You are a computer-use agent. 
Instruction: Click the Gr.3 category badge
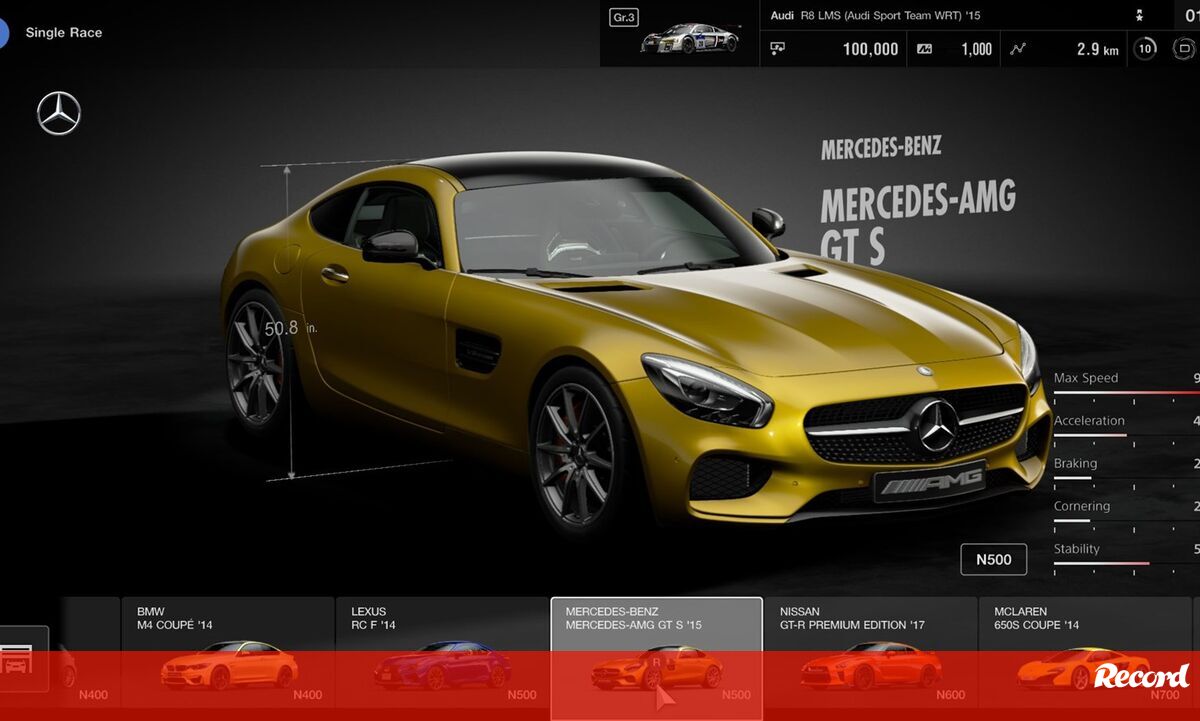coord(623,17)
